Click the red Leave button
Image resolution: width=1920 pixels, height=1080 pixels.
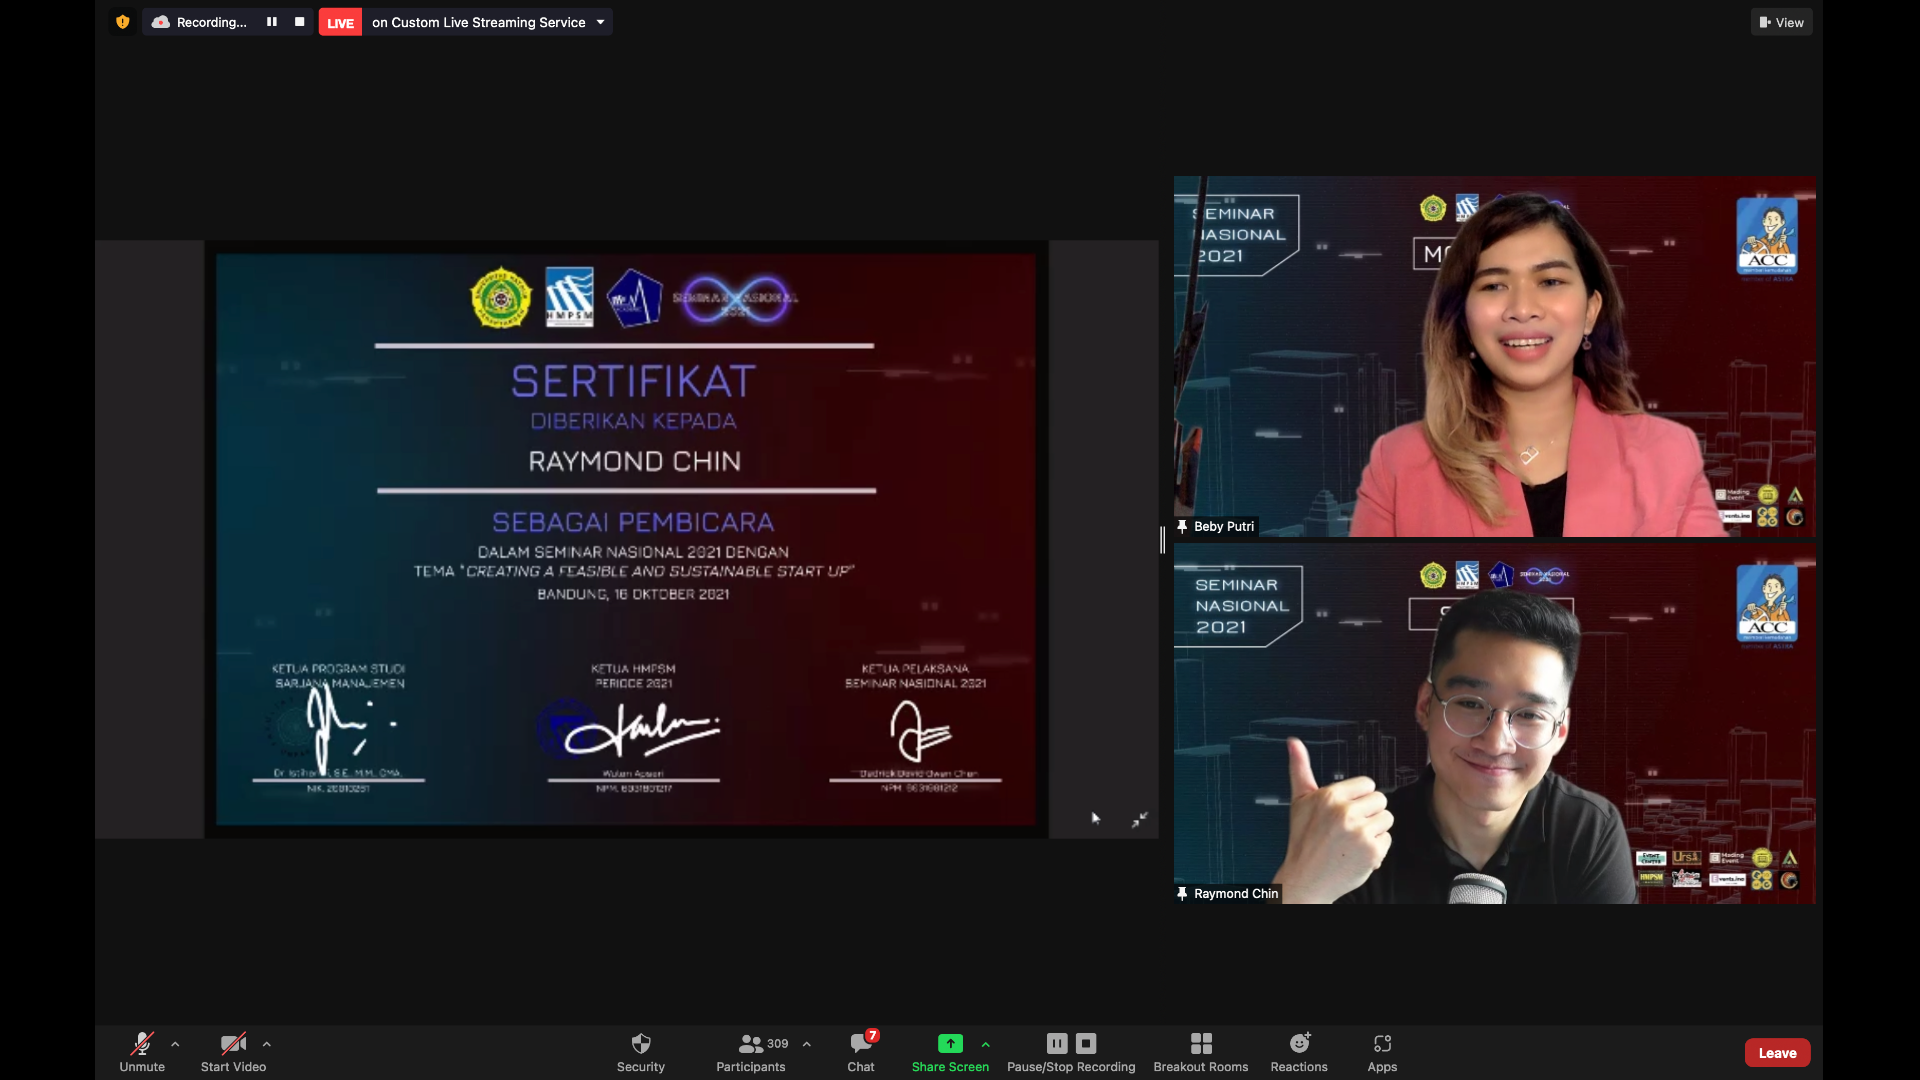1777,1053
